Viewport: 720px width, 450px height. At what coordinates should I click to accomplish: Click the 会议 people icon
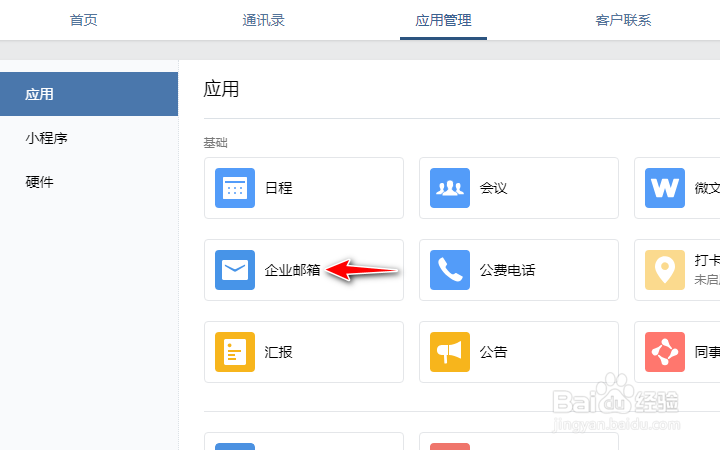pyautogui.click(x=450, y=188)
